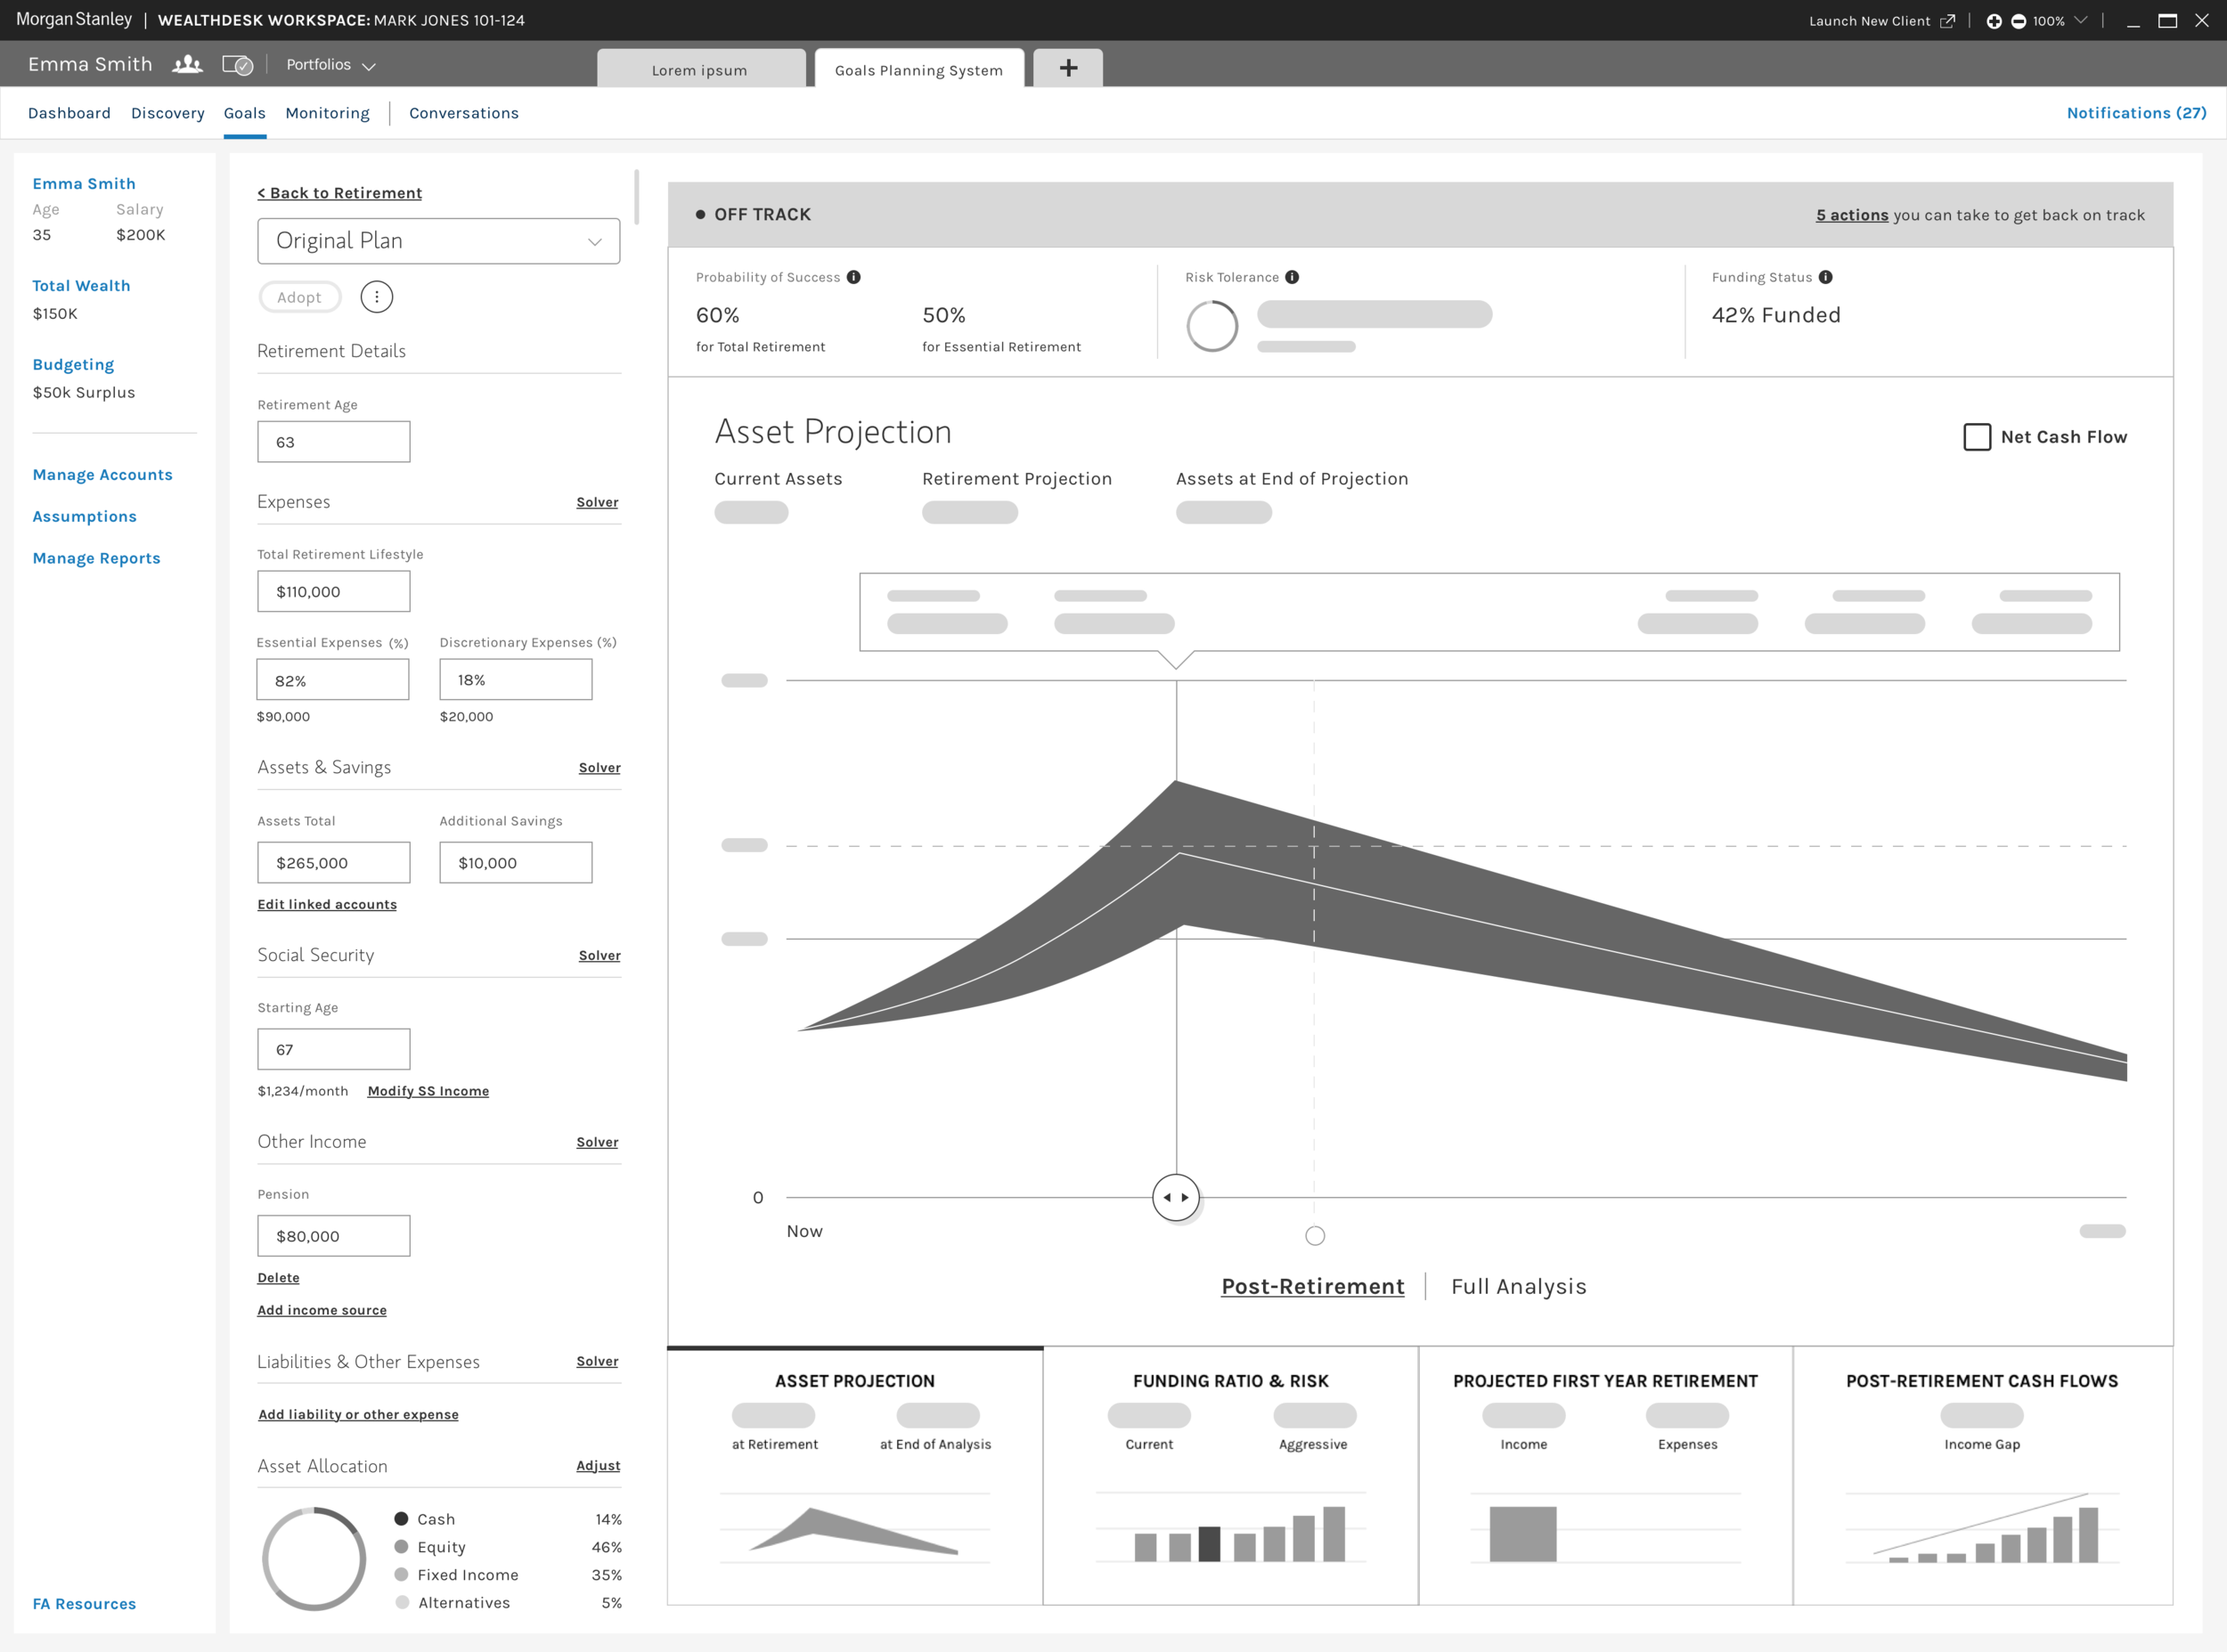Click the Risk Tolerance info icon

(1291, 277)
